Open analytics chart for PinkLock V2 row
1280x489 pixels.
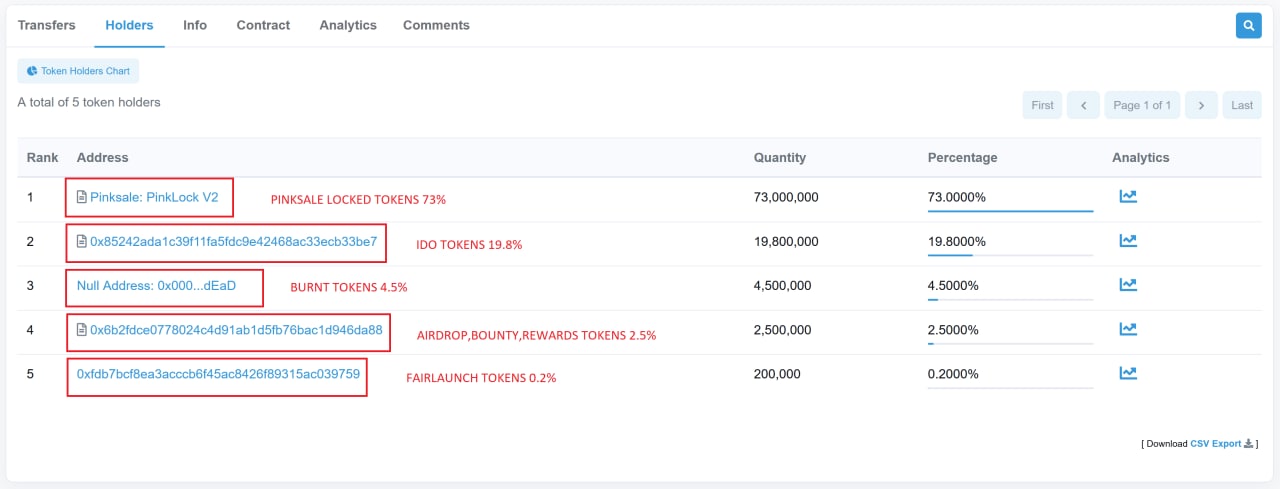point(1128,196)
